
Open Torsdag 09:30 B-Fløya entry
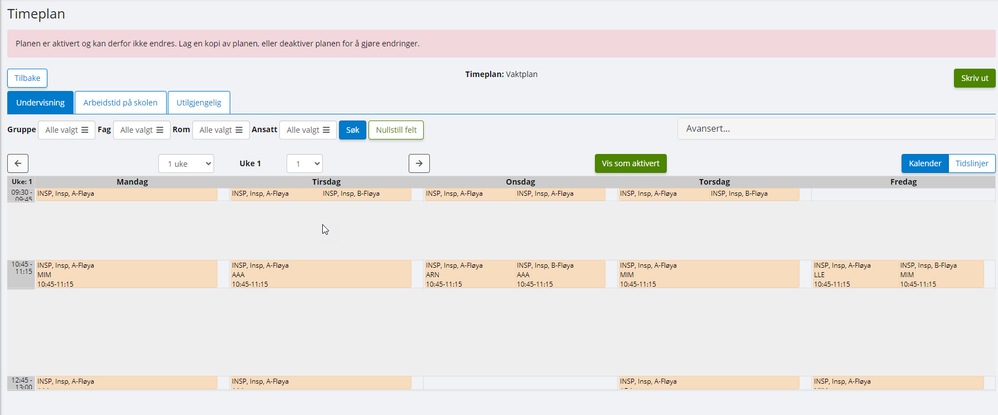[754, 194]
